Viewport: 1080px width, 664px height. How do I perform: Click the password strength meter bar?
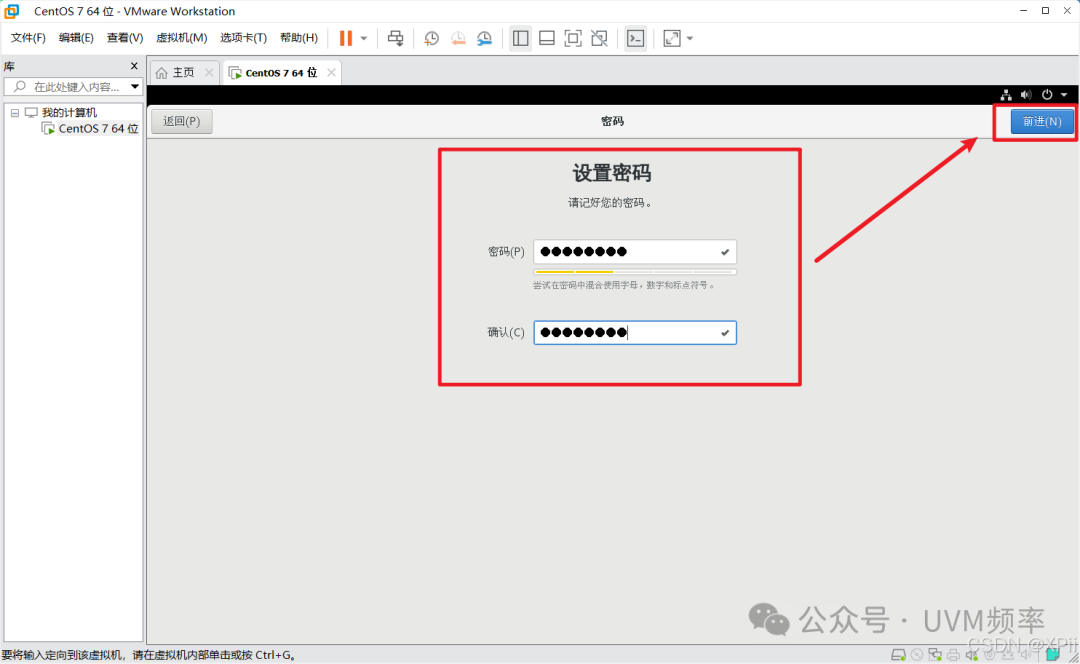[x=635, y=271]
